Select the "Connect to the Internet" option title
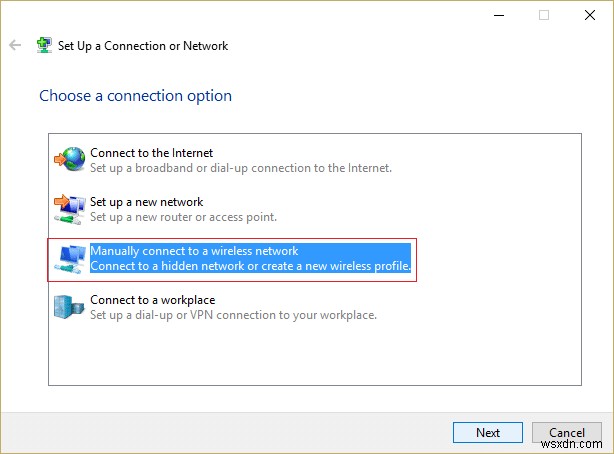 tap(151, 153)
